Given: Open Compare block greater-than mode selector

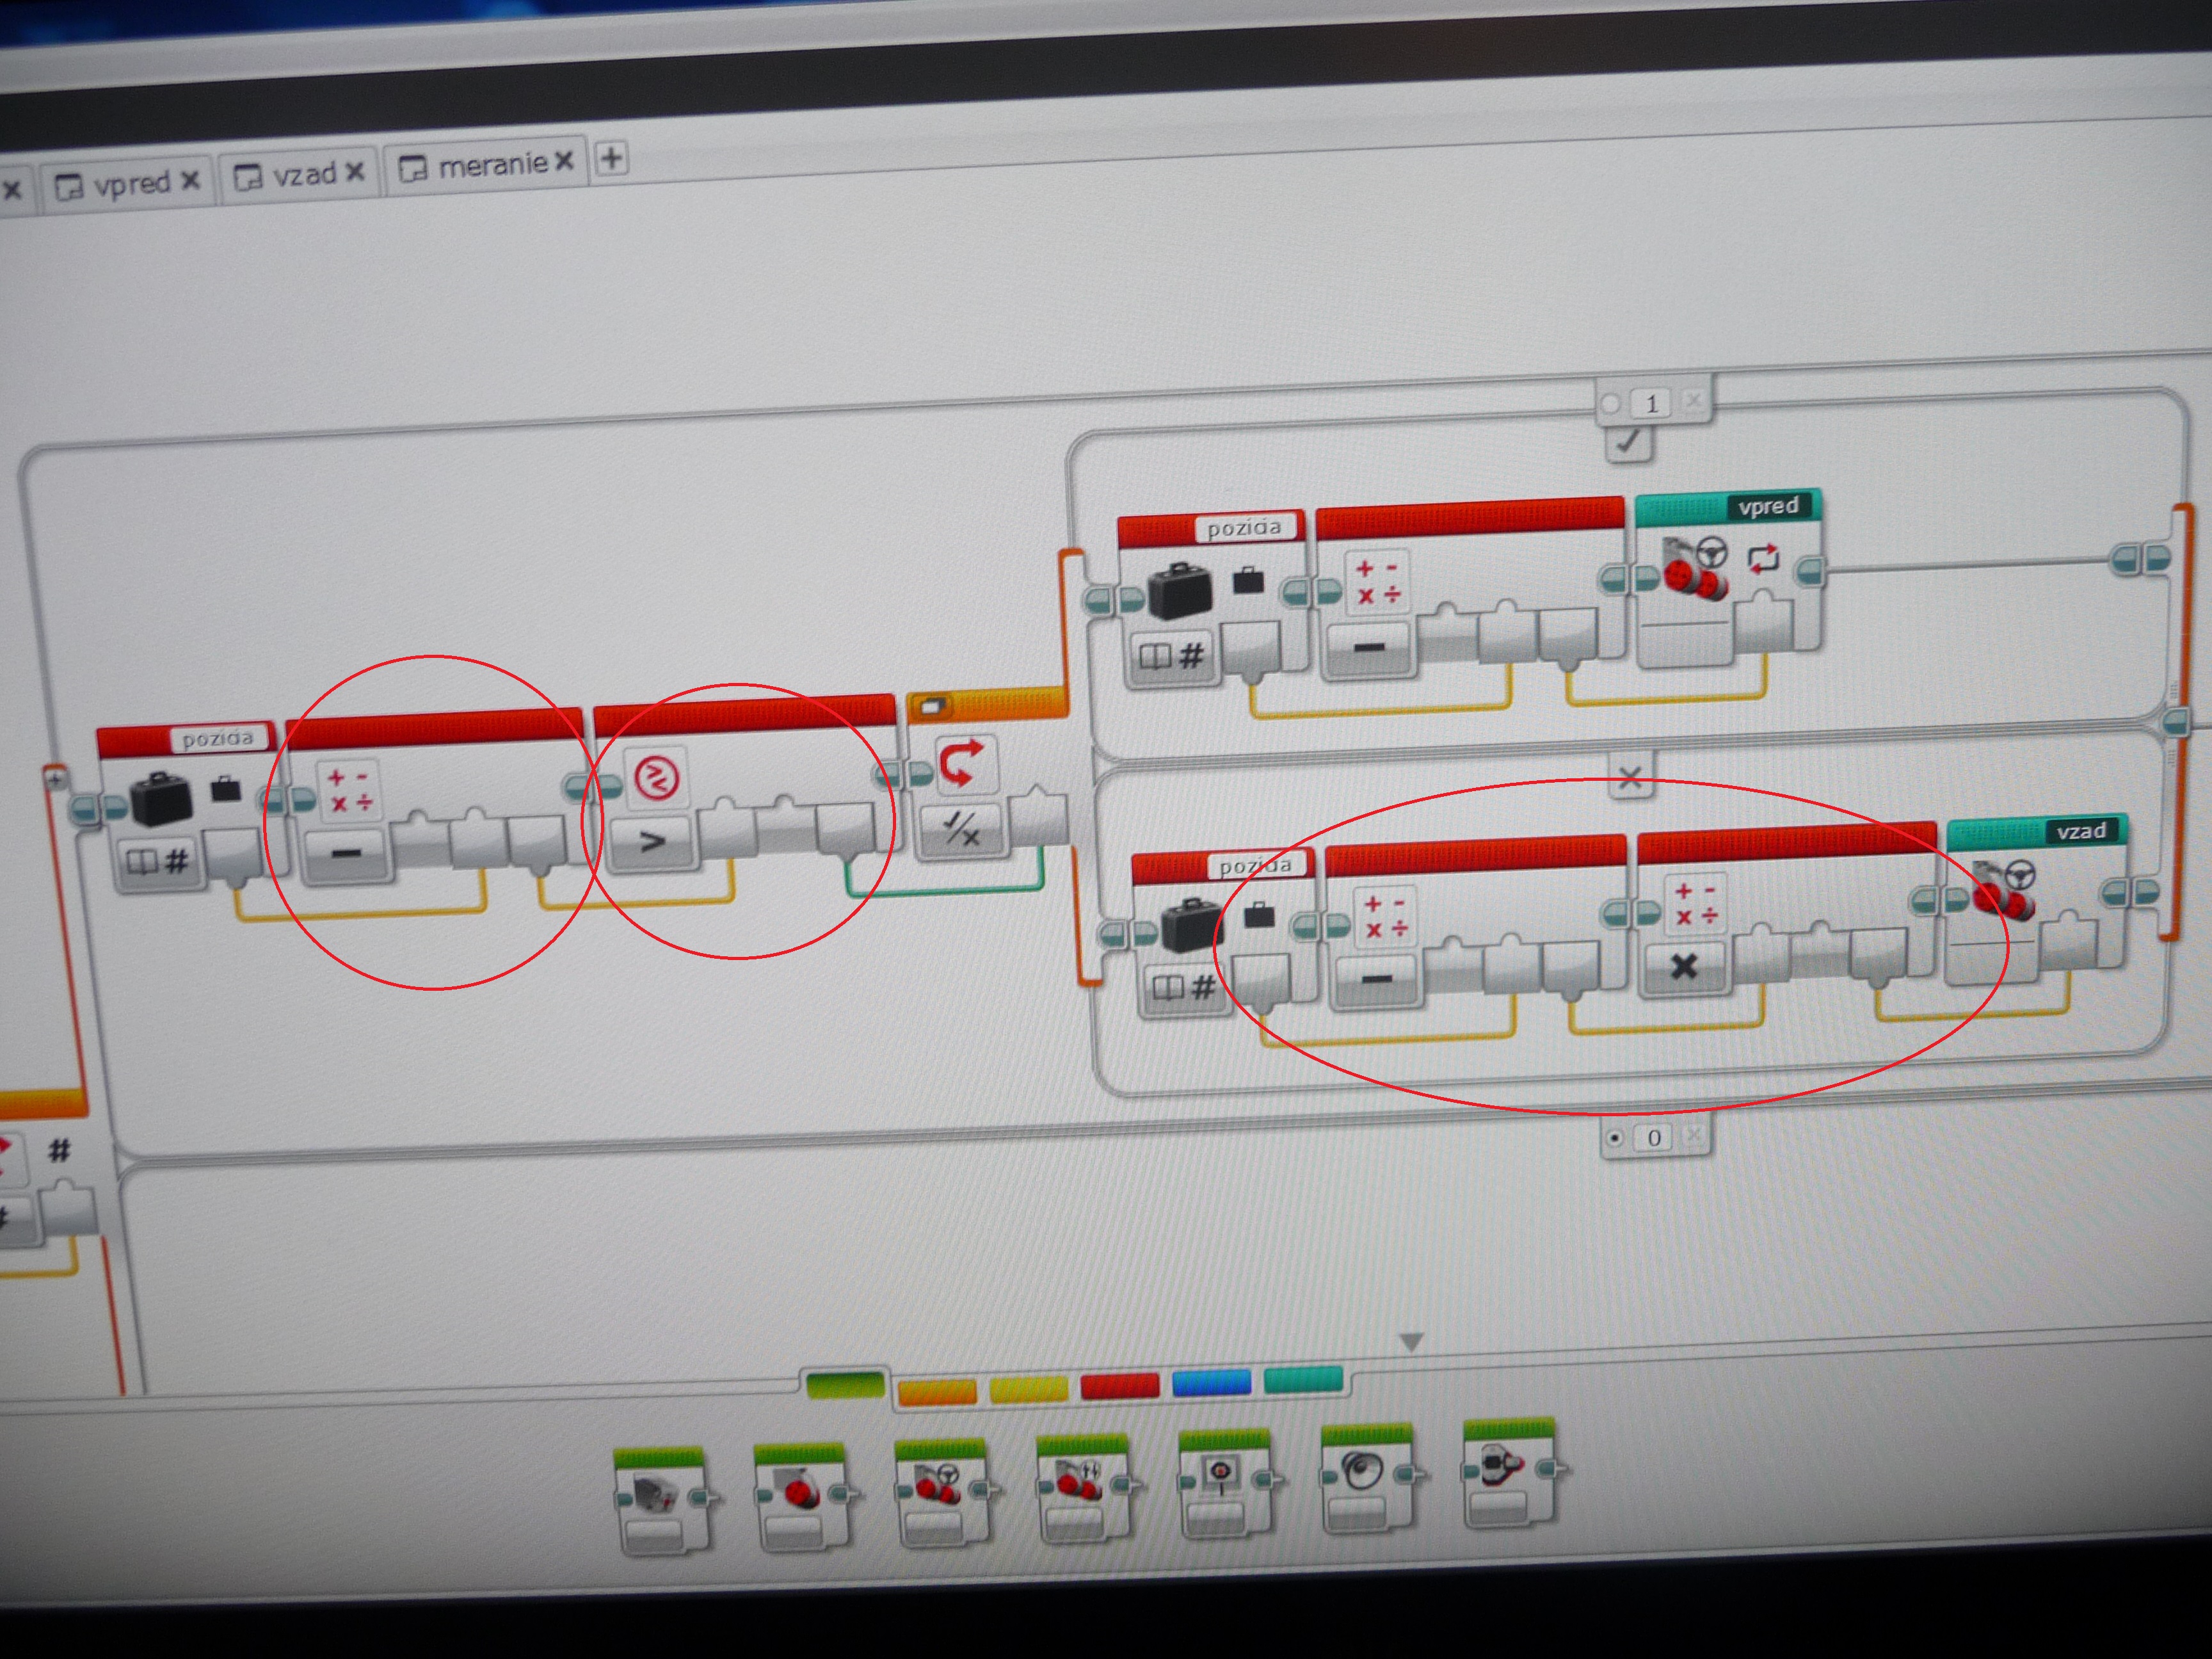Looking at the screenshot, I should click(652, 842).
